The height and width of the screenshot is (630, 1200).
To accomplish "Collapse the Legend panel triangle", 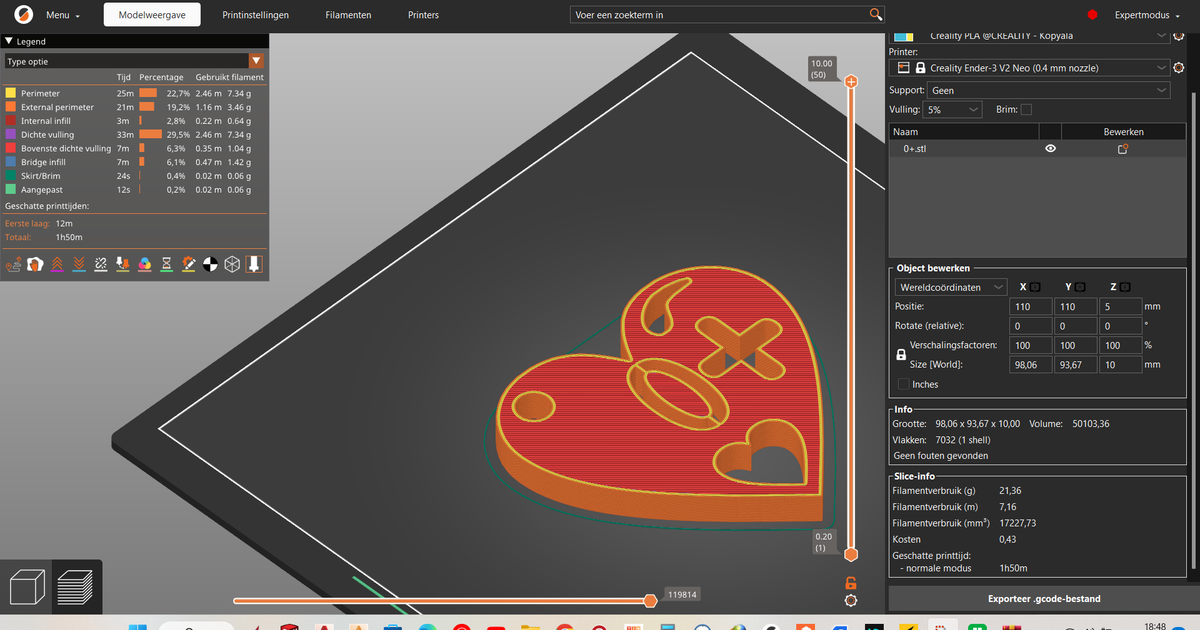I will (9, 42).
